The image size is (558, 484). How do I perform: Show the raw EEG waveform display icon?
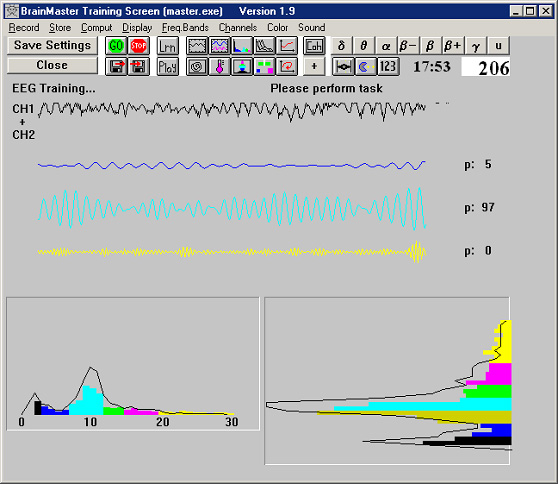point(197,46)
